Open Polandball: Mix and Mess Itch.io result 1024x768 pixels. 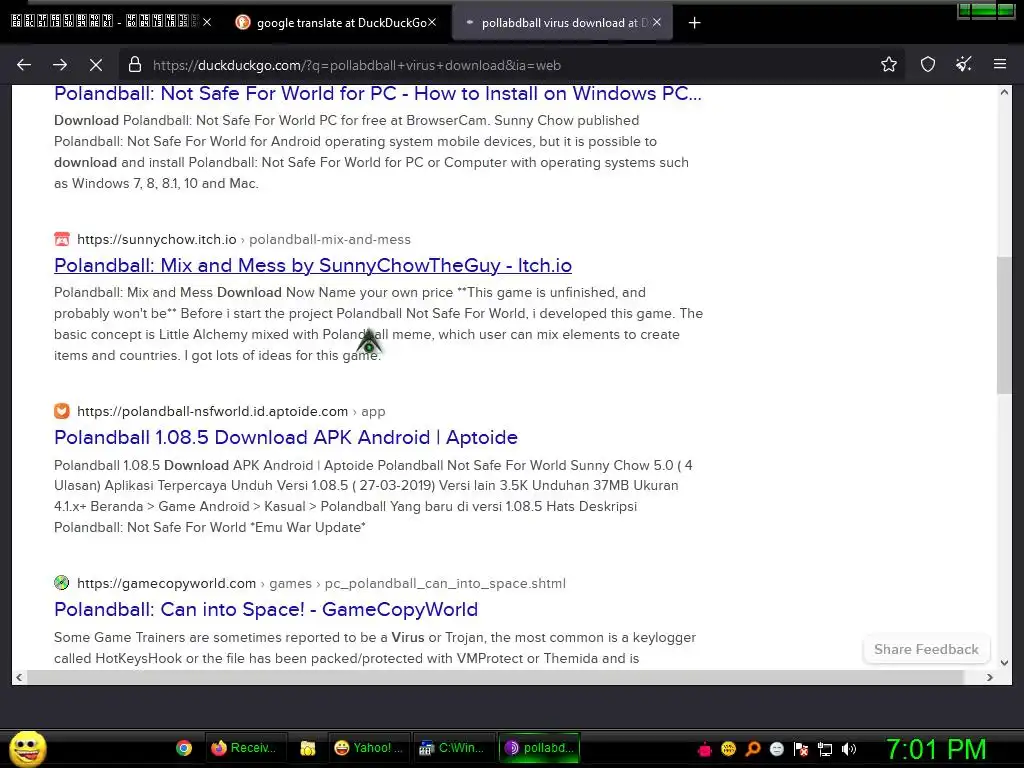coord(313,265)
